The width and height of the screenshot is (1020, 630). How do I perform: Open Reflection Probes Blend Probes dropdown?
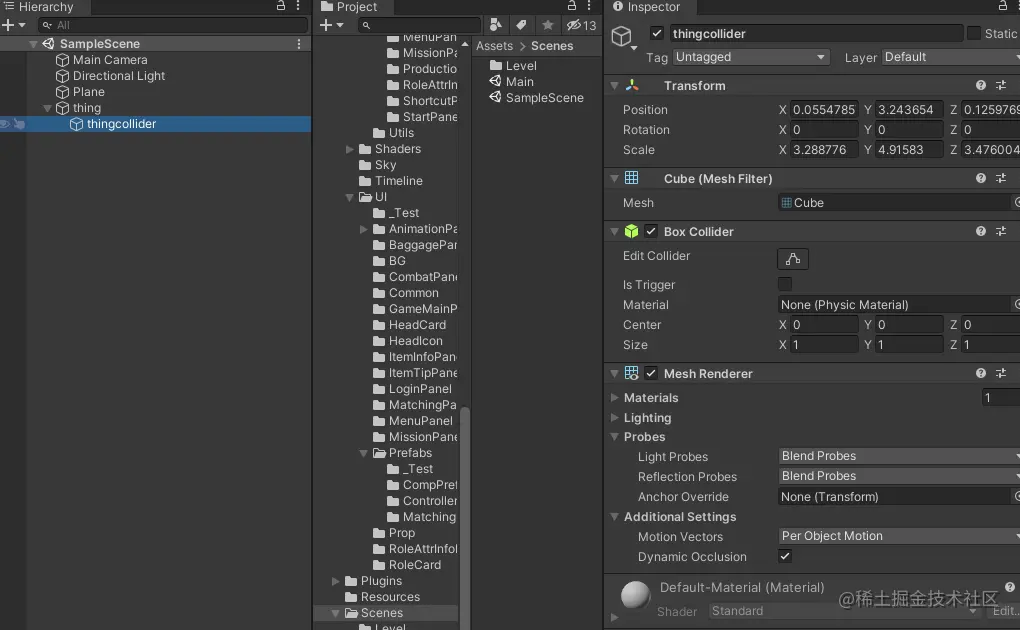coord(898,476)
